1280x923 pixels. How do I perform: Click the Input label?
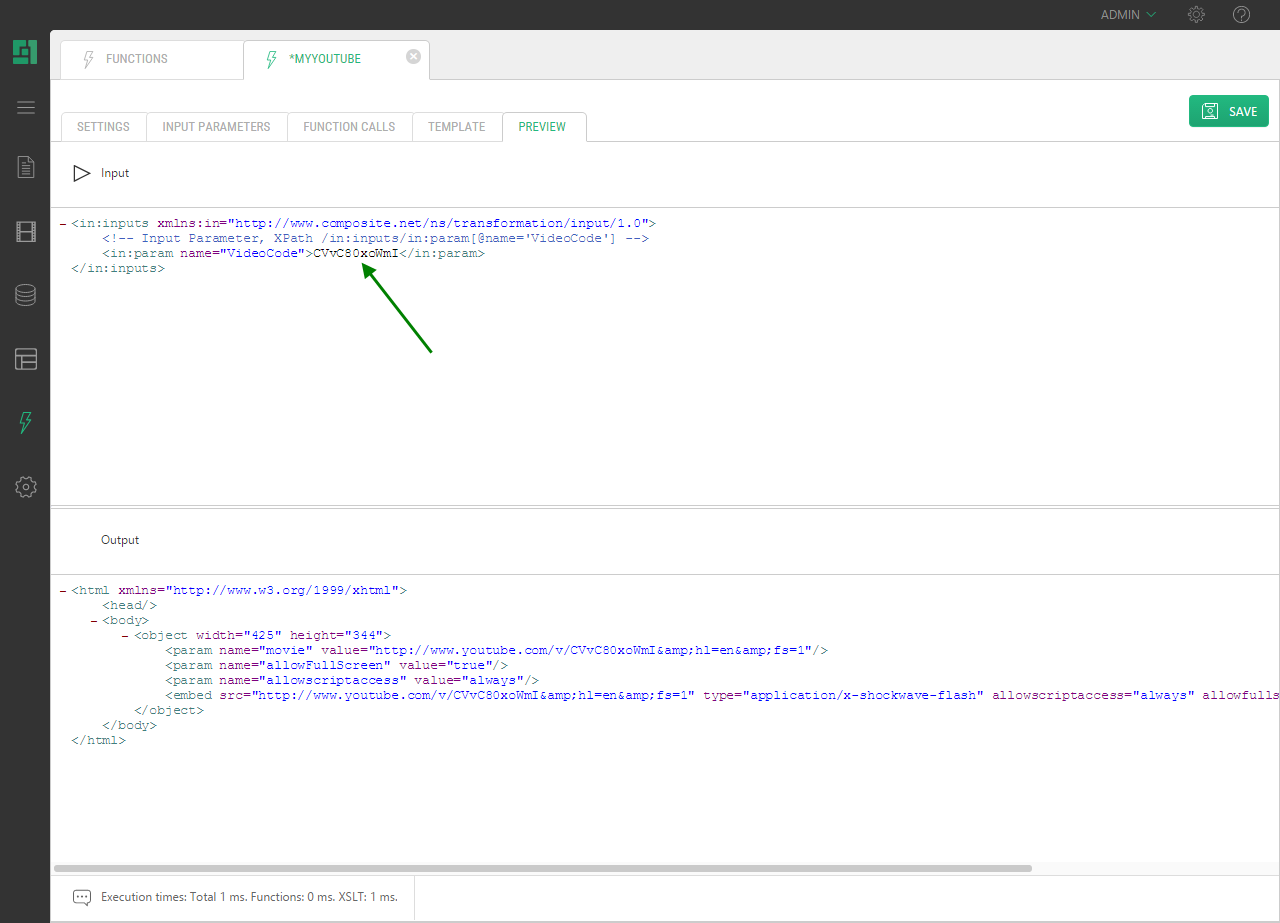point(115,173)
